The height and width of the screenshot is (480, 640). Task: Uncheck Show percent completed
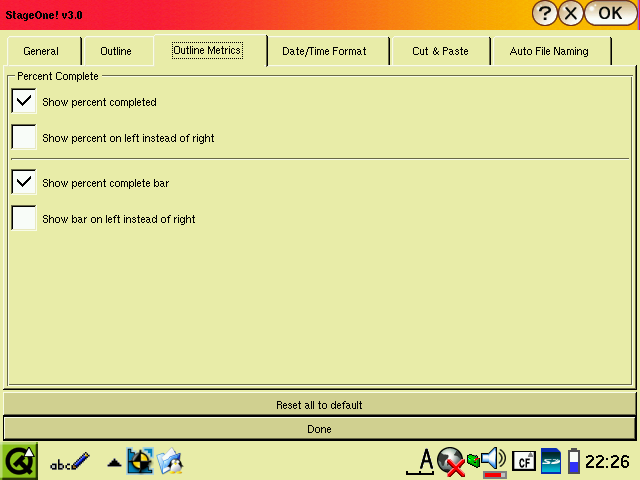click(x=24, y=101)
